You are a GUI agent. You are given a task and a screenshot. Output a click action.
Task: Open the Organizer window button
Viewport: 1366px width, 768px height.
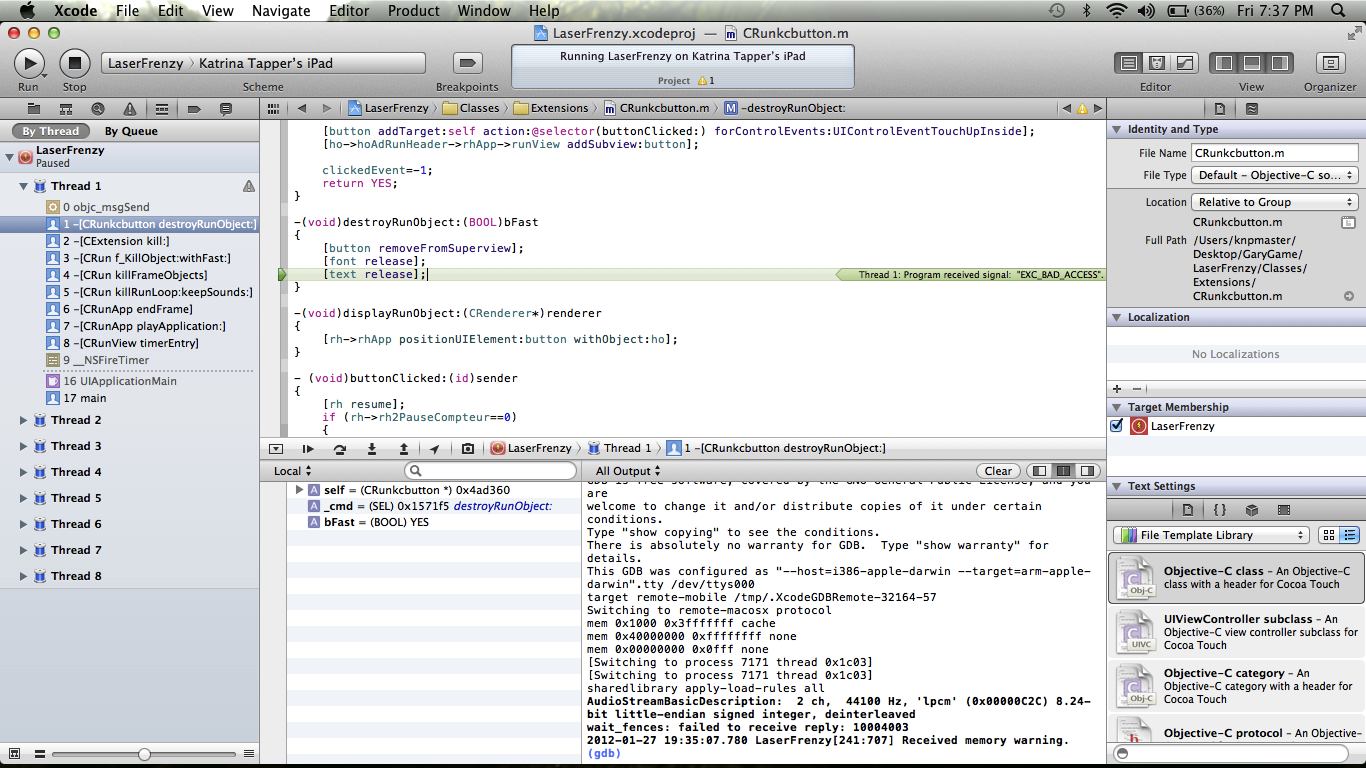click(1330, 63)
